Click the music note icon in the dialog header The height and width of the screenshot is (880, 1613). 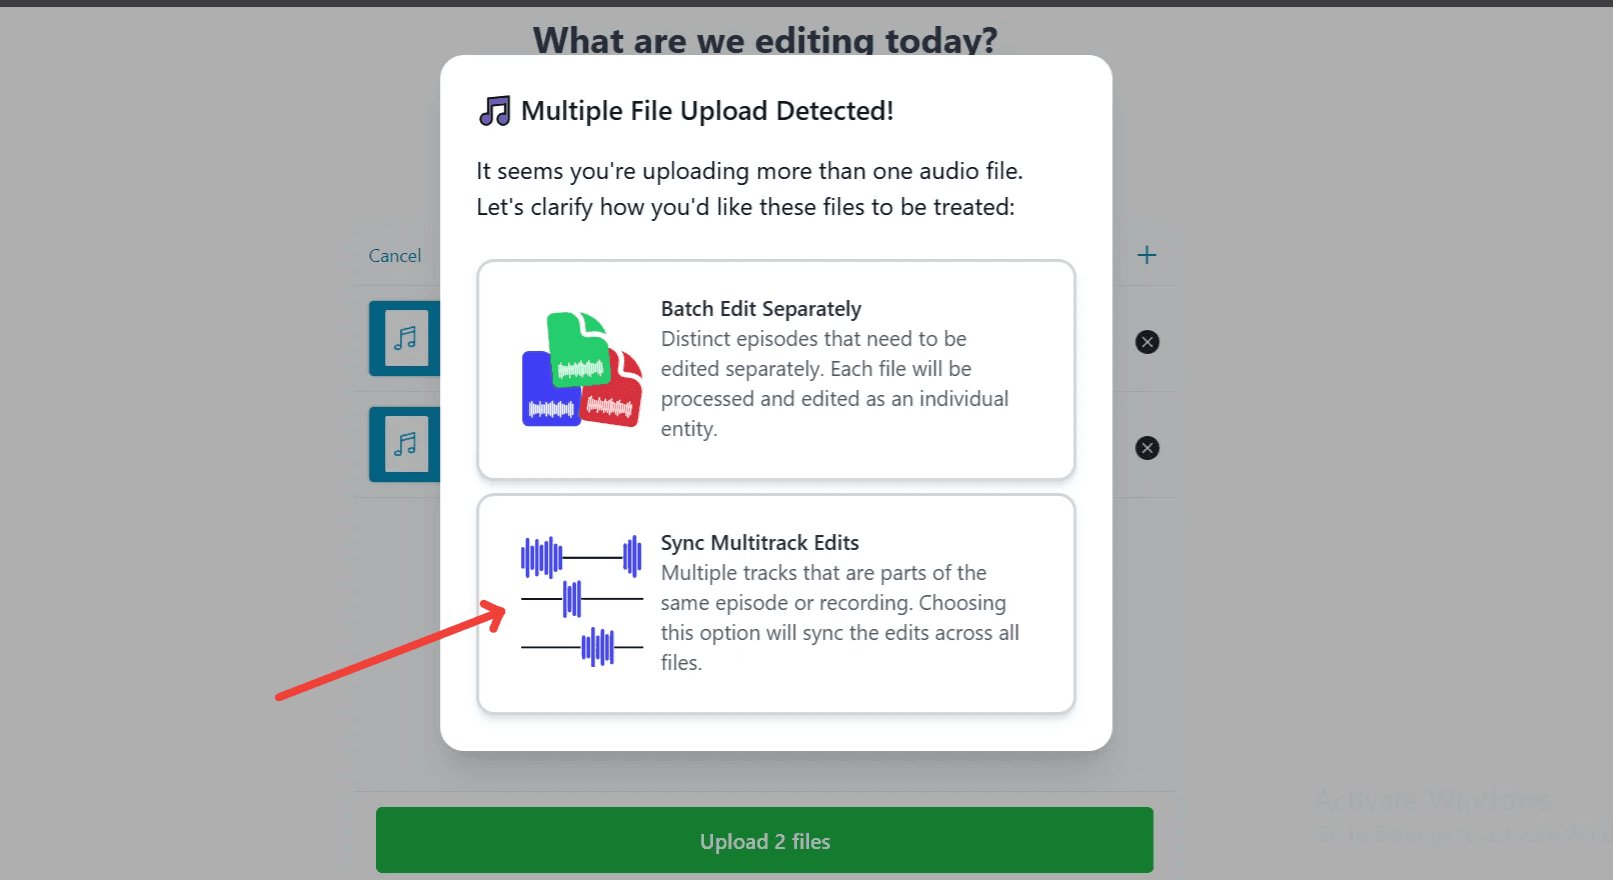pyautogui.click(x=494, y=111)
